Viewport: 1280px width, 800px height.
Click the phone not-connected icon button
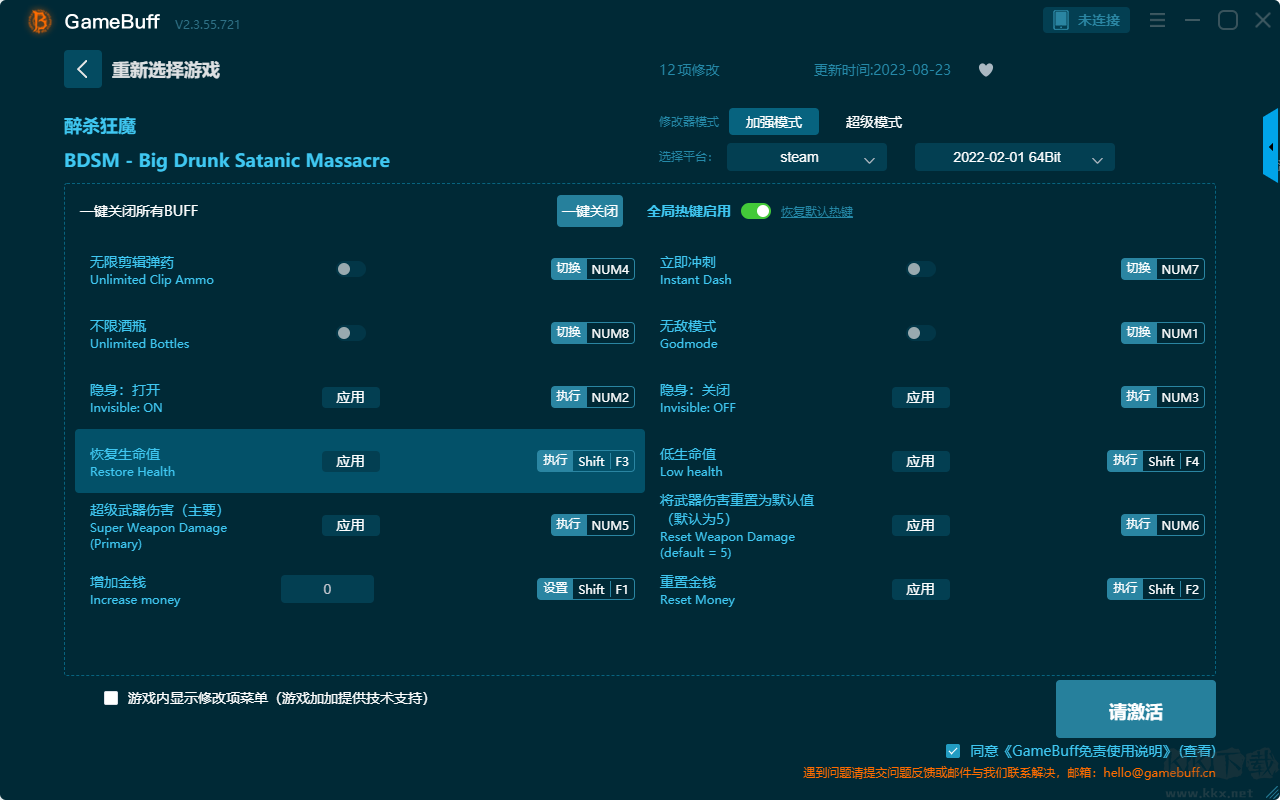point(1087,20)
